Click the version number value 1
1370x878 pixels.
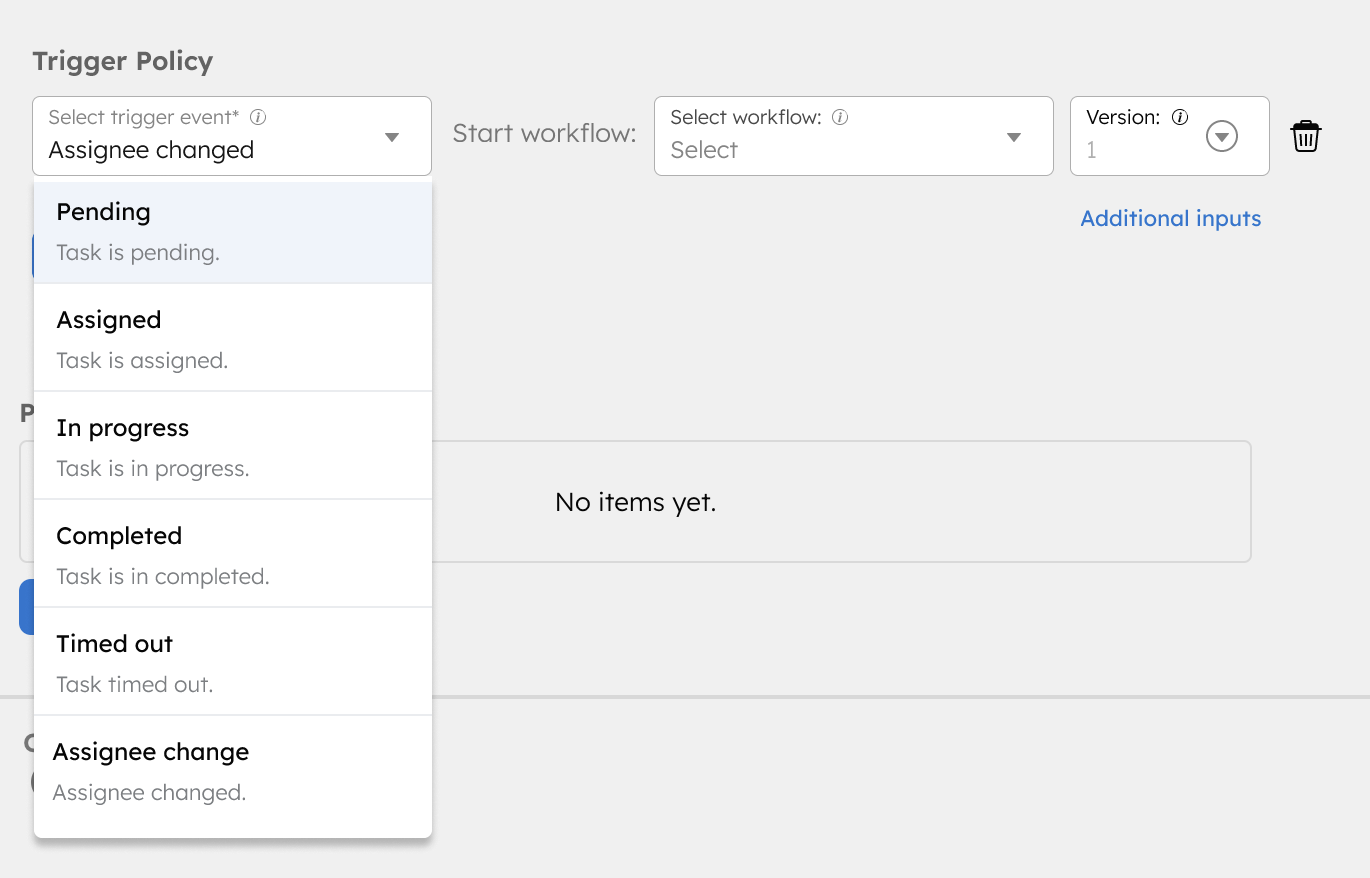click(x=1092, y=150)
